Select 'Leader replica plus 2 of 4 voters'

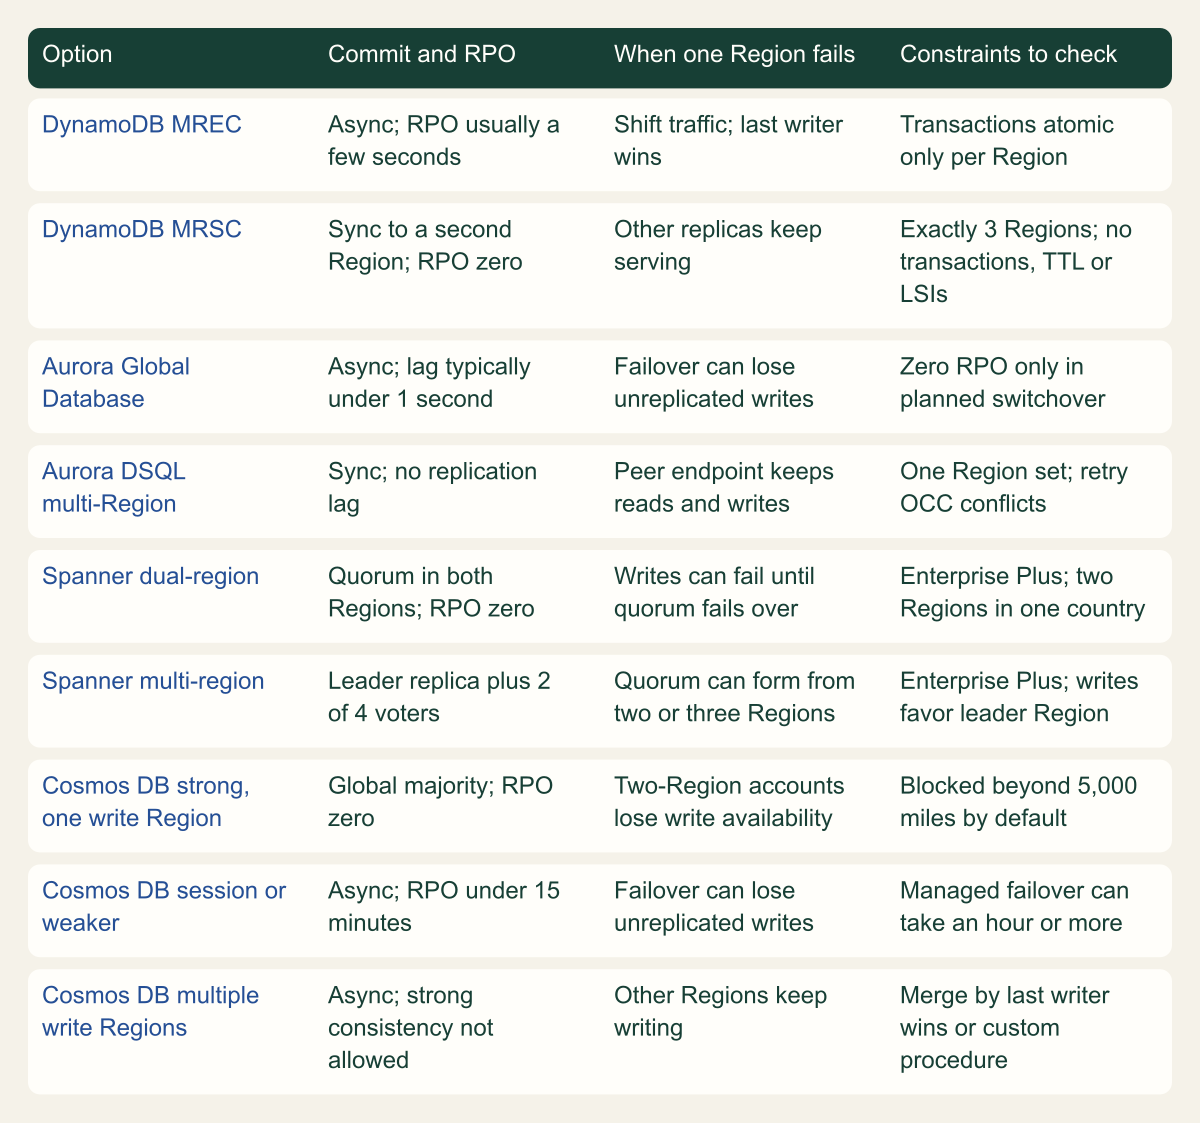pyautogui.click(x=439, y=697)
